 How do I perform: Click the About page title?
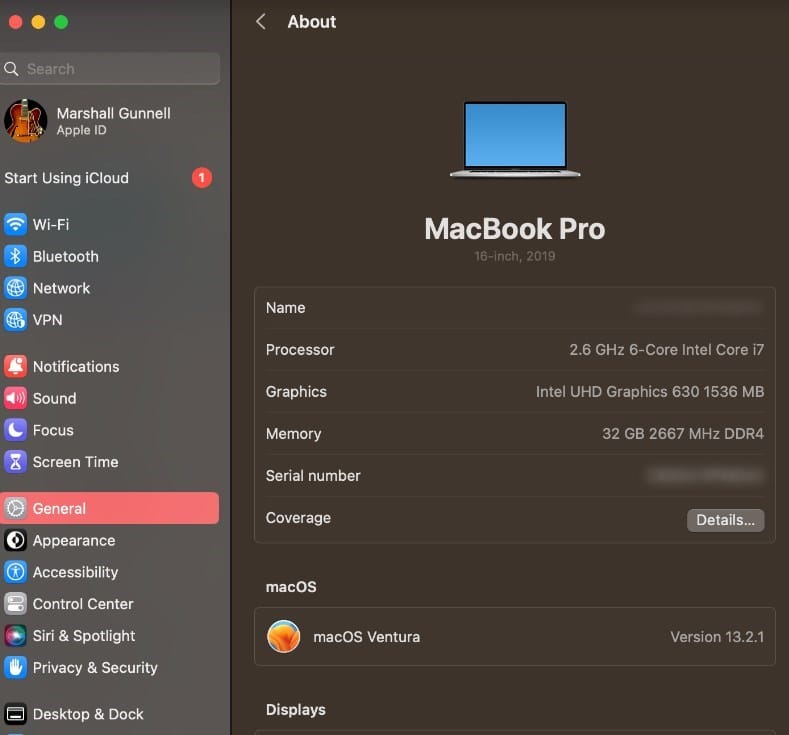pos(311,22)
